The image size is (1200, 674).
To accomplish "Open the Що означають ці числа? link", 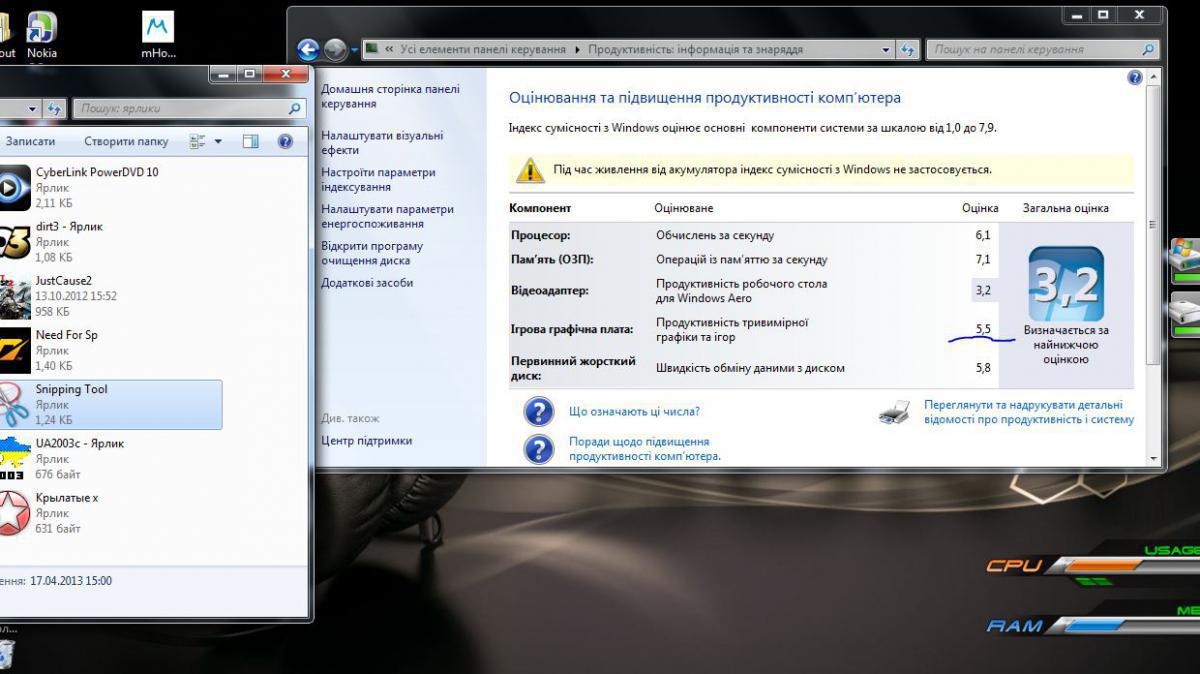I will (634, 411).
